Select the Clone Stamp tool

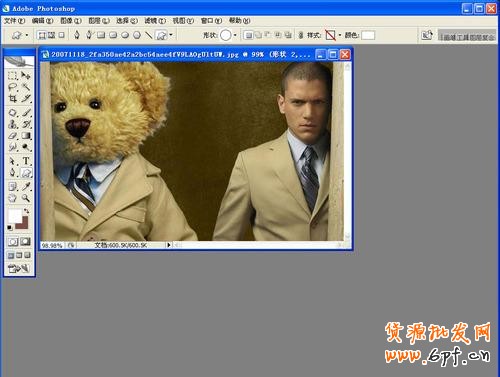click(x=13, y=124)
